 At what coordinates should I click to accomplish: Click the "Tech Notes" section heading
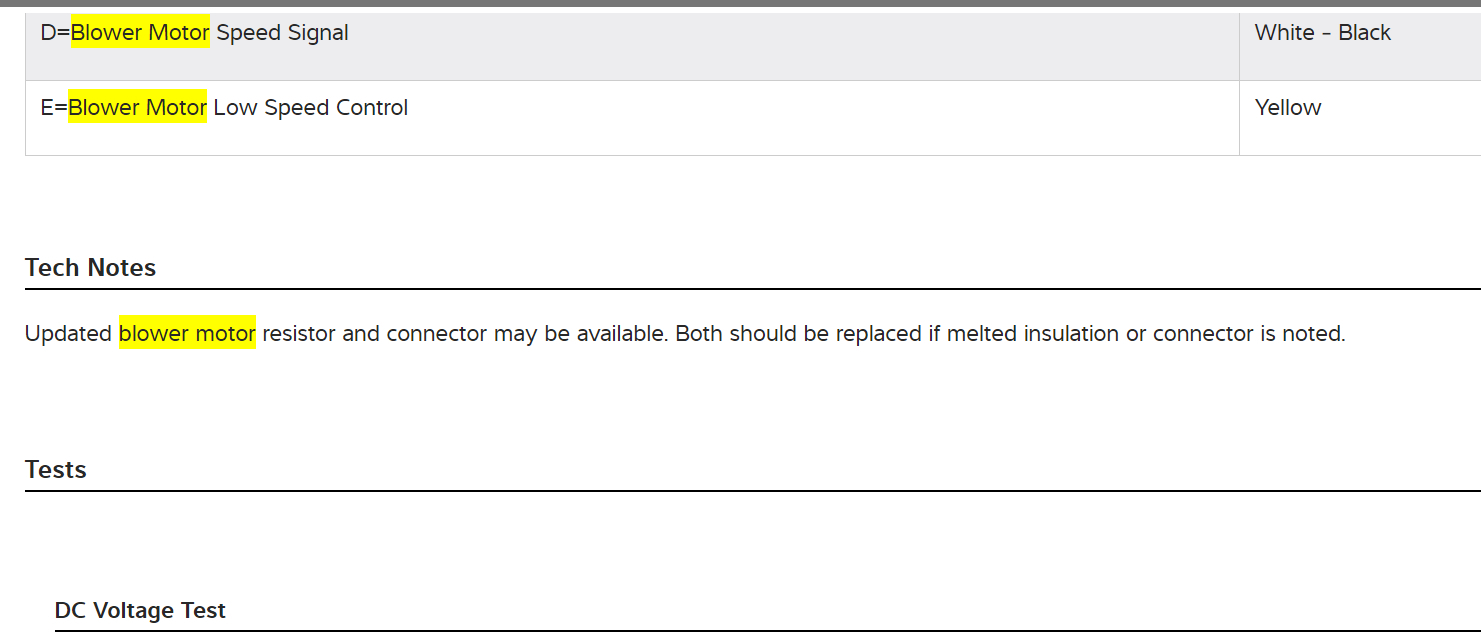point(91,268)
